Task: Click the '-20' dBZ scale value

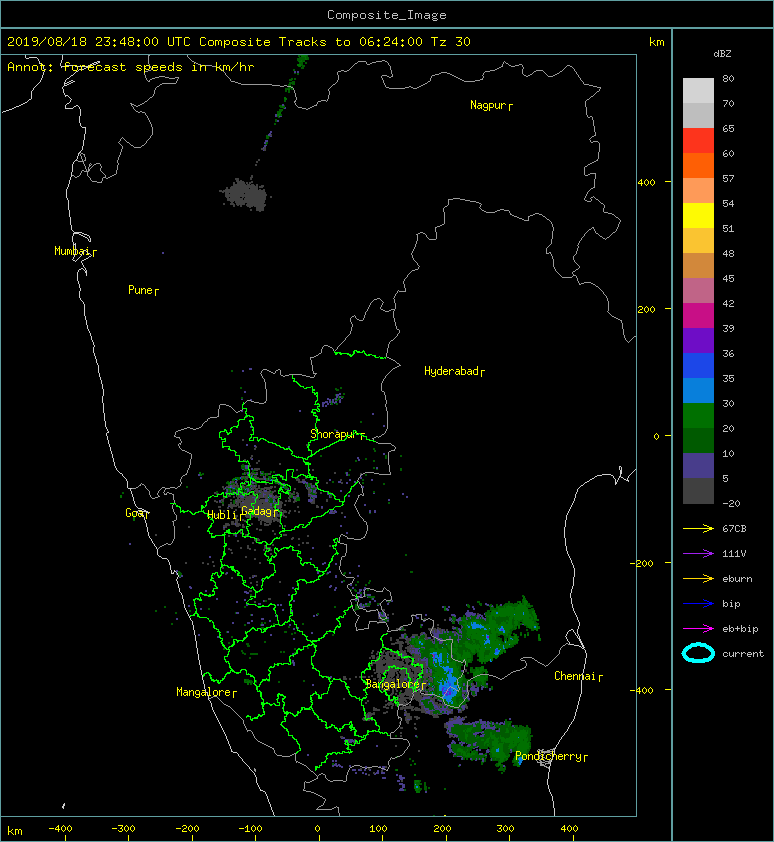Action: [731, 503]
